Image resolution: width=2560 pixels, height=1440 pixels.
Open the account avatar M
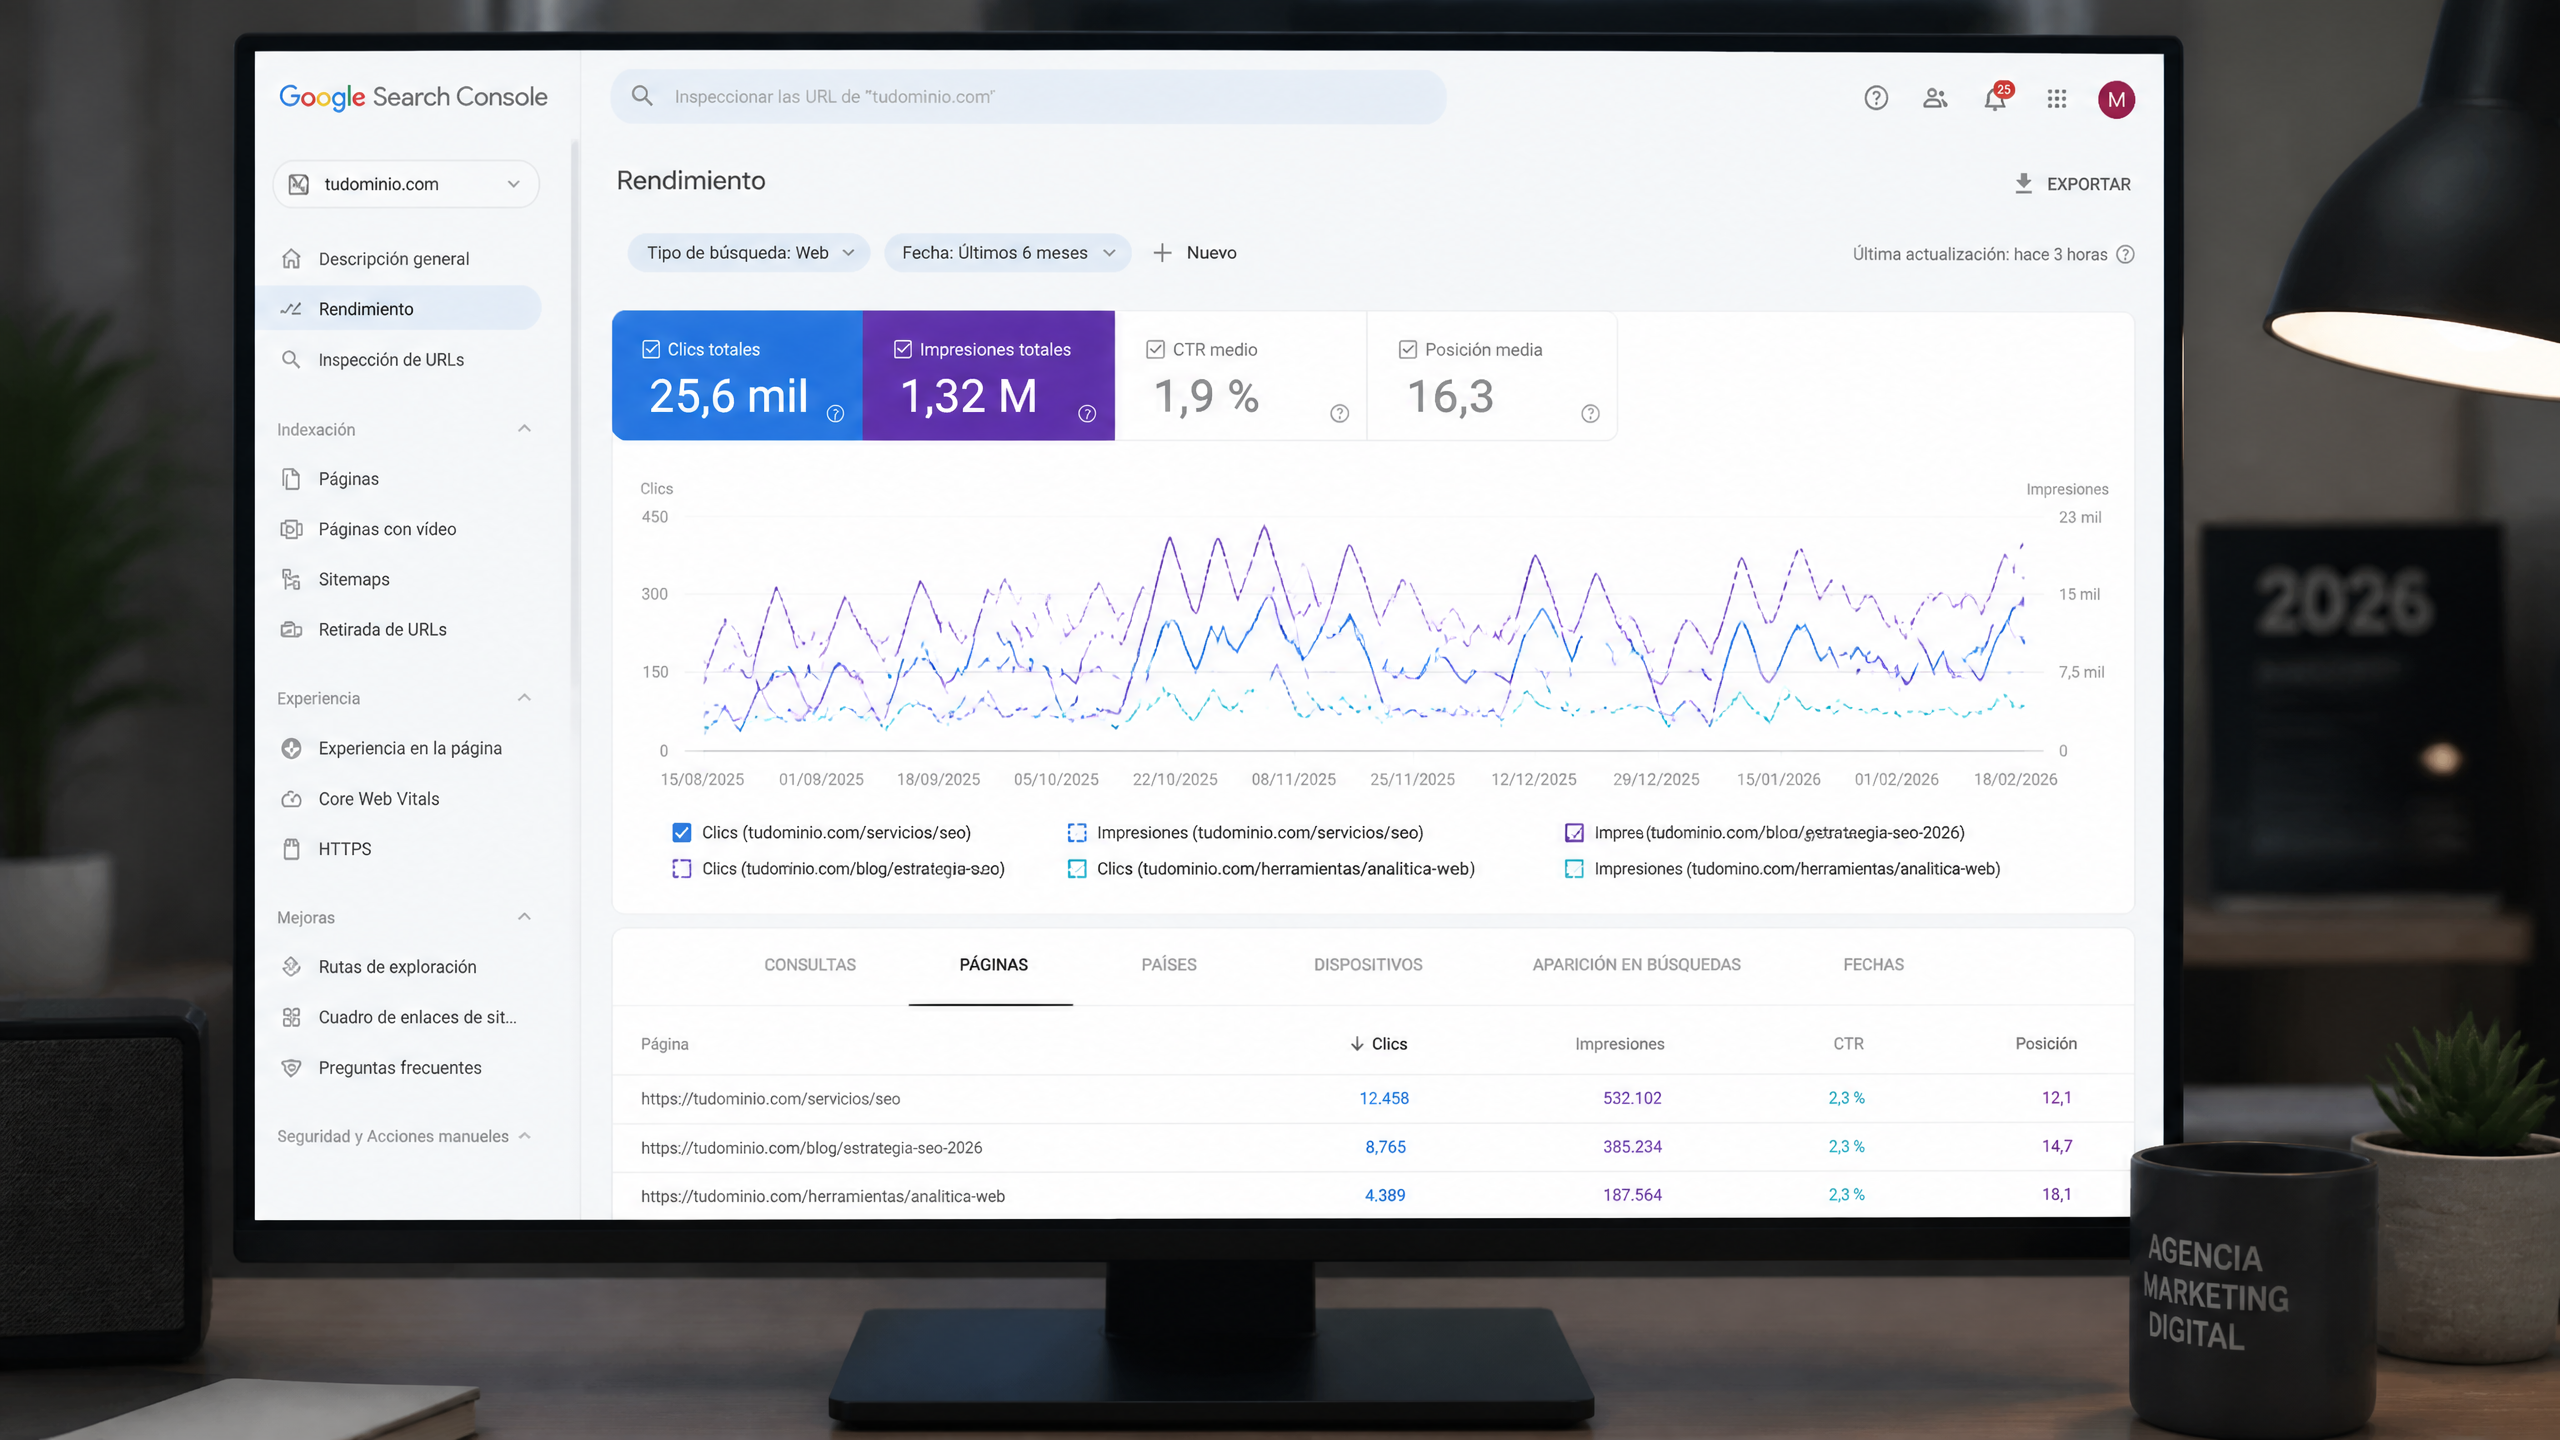coord(2116,99)
